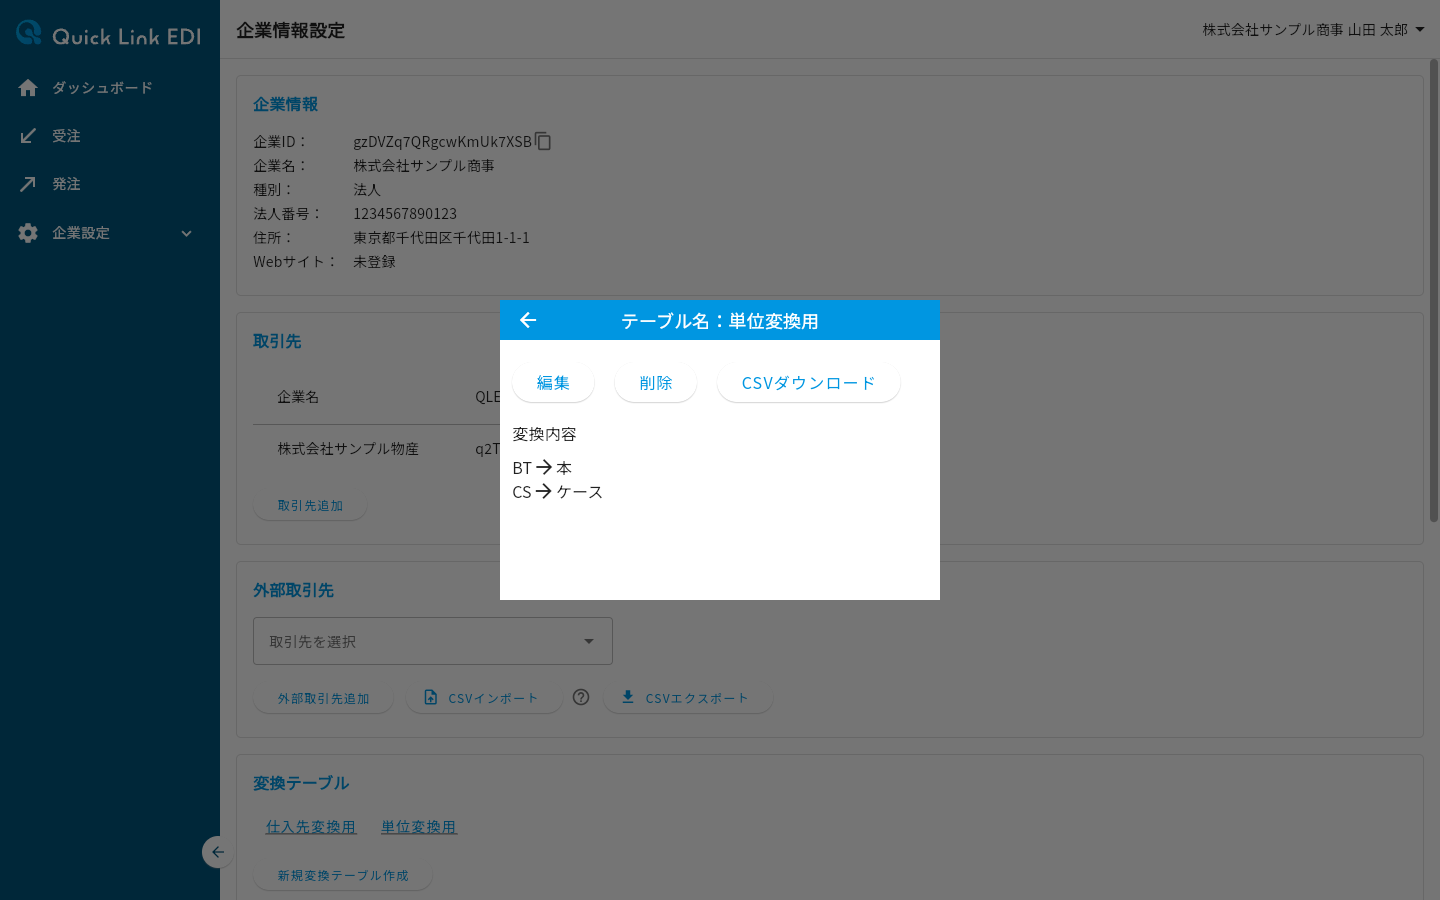Click the CS conversion arrow icon
The width and height of the screenshot is (1440, 900).
coord(544,491)
